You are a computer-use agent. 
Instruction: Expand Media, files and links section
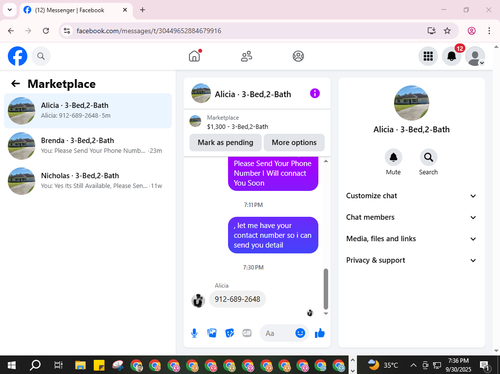tap(411, 239)
